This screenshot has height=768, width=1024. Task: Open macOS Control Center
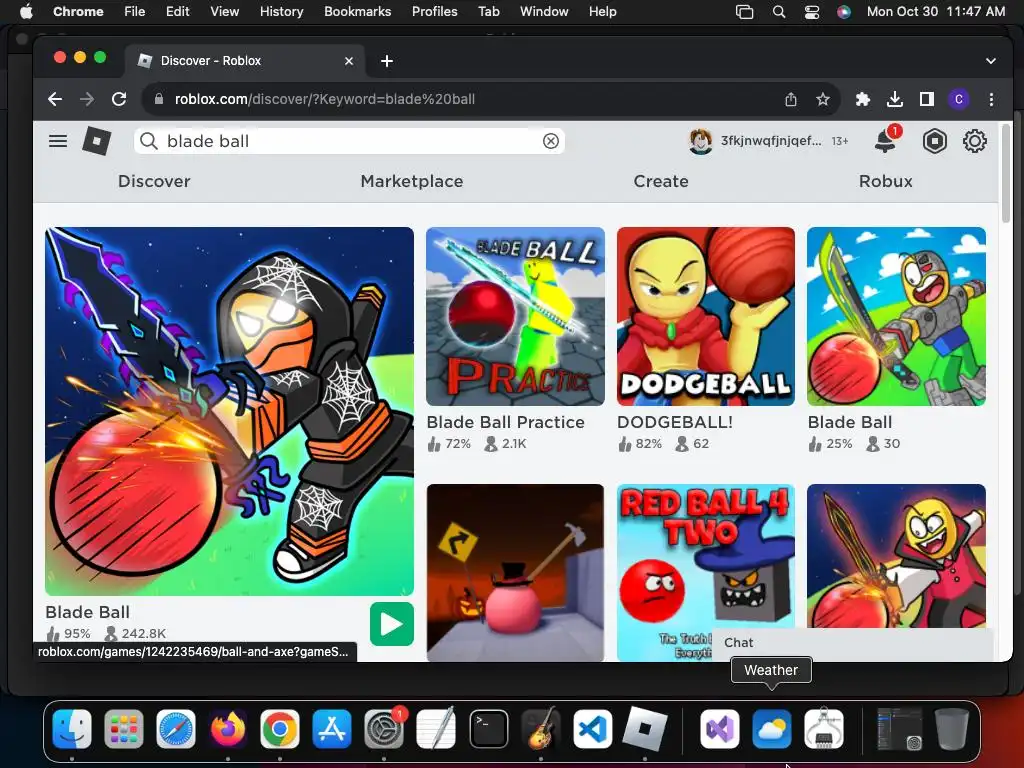click(x=811, y=12)
